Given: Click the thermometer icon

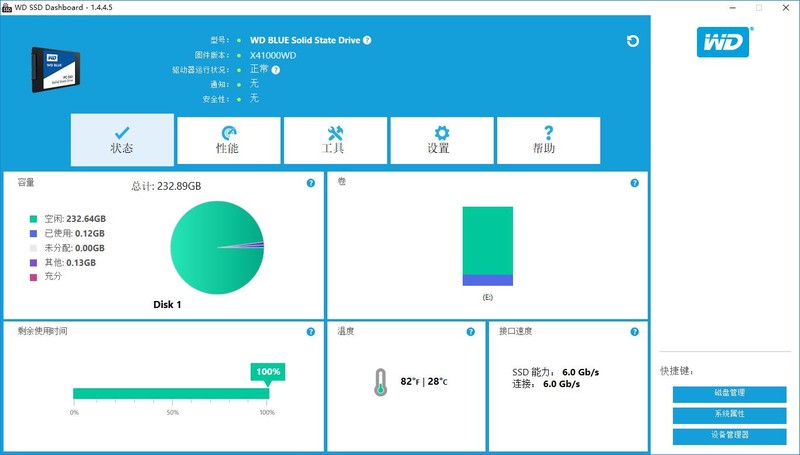Looking at the screenshot, I should click(x=380, y=381).
